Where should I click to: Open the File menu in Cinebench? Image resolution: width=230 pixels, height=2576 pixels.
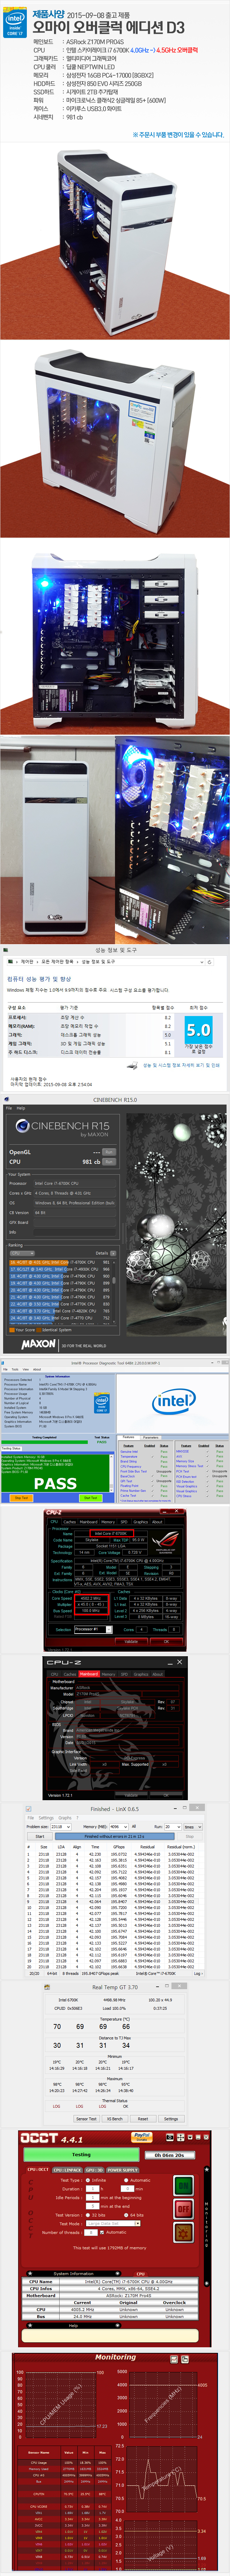point(9,1108)
